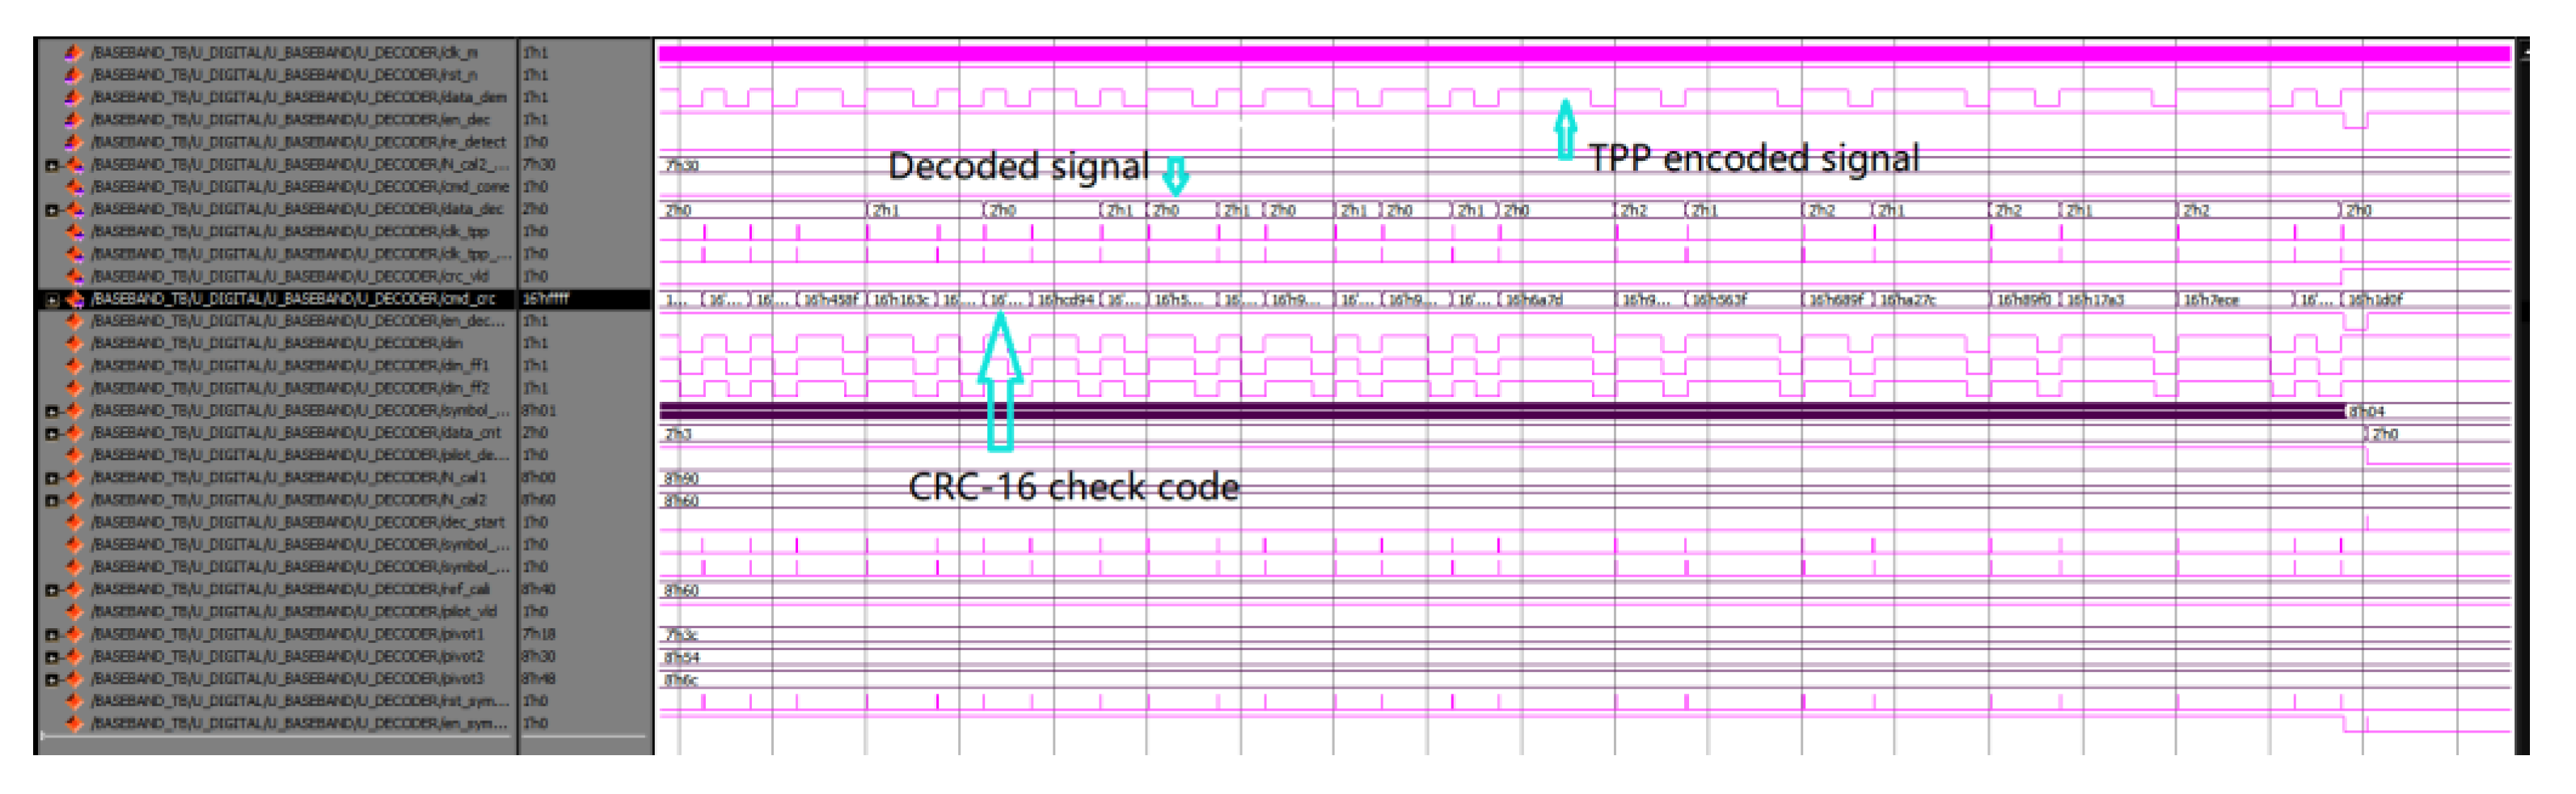Expand the data_dec bus signal
Image resolution: width=2576 pixels, height=794 pixels.
(x=52, y=210)
